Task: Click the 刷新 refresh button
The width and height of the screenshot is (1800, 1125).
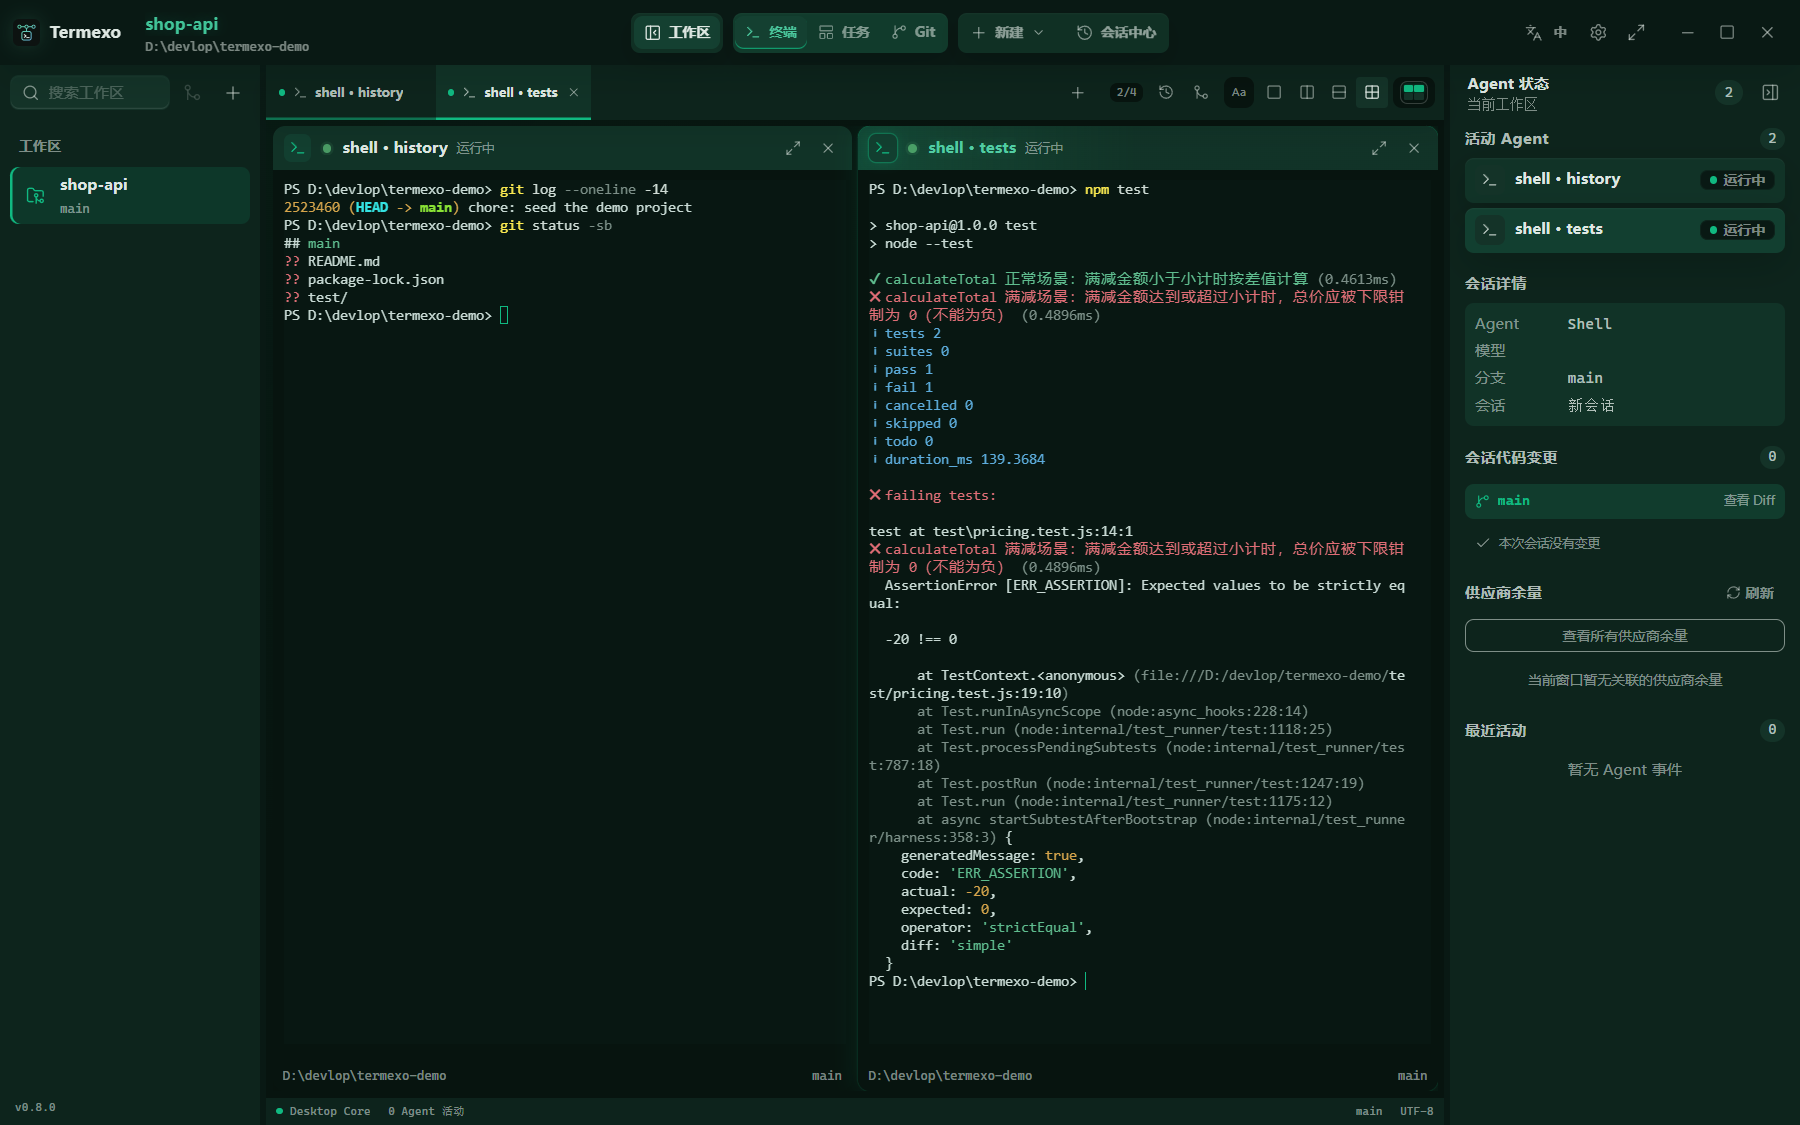Action: (x=1750, y=593)
